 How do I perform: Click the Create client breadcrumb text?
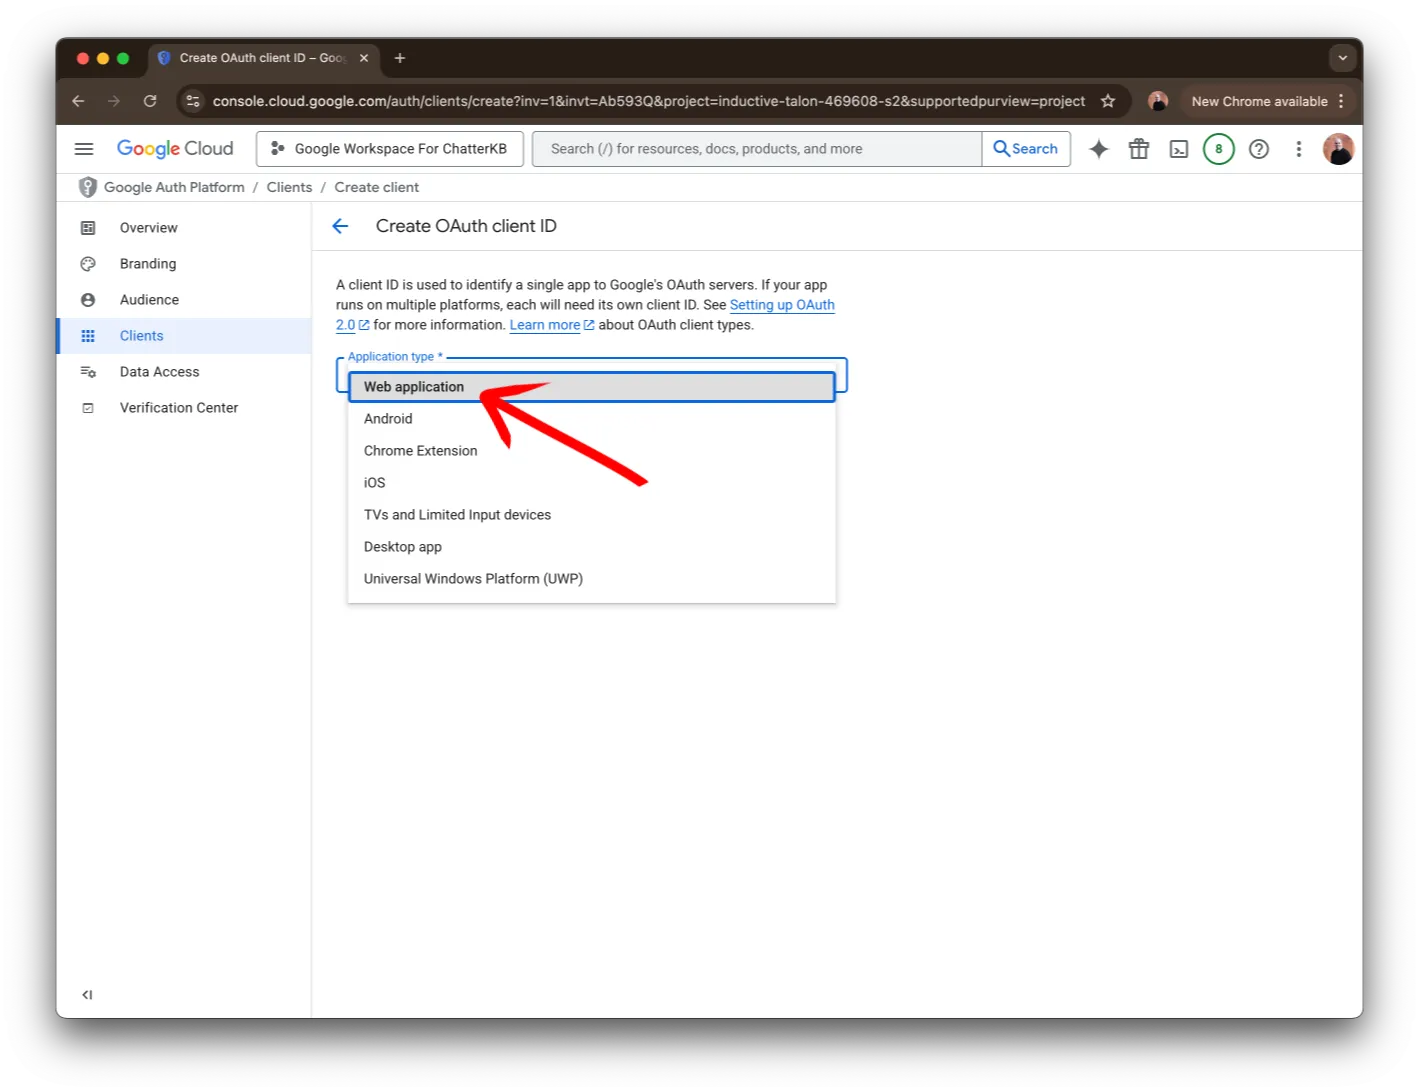click(377, 187)
